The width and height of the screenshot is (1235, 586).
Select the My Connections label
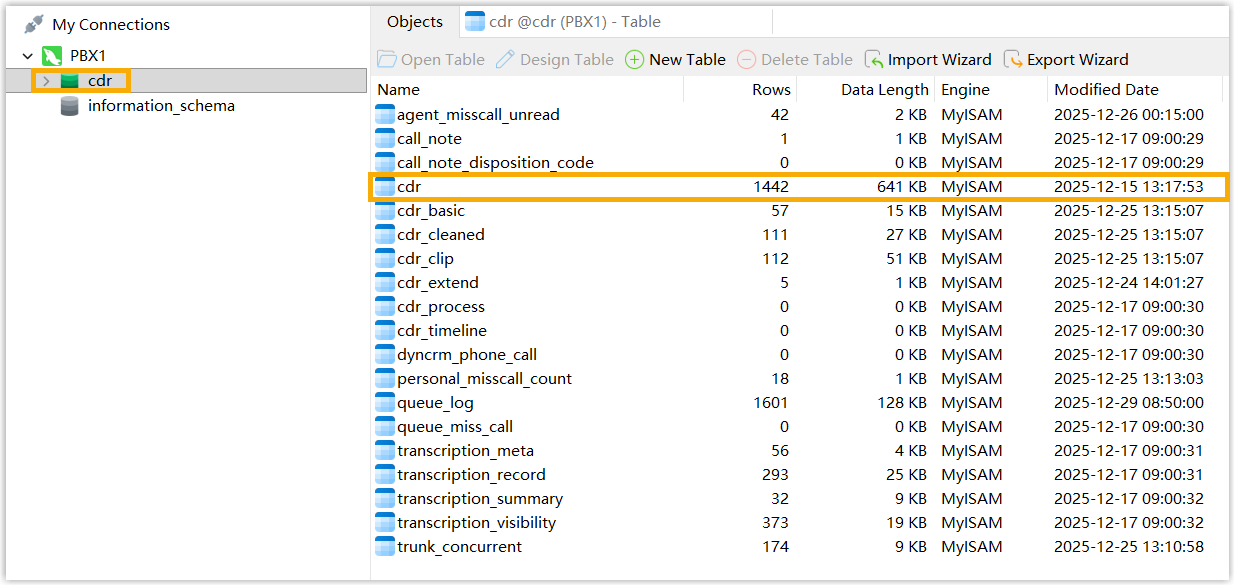point(111,24)
